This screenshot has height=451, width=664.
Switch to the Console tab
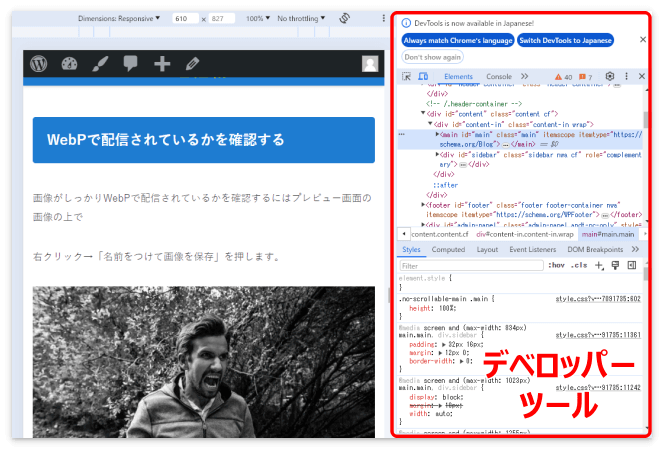[499, 77]
